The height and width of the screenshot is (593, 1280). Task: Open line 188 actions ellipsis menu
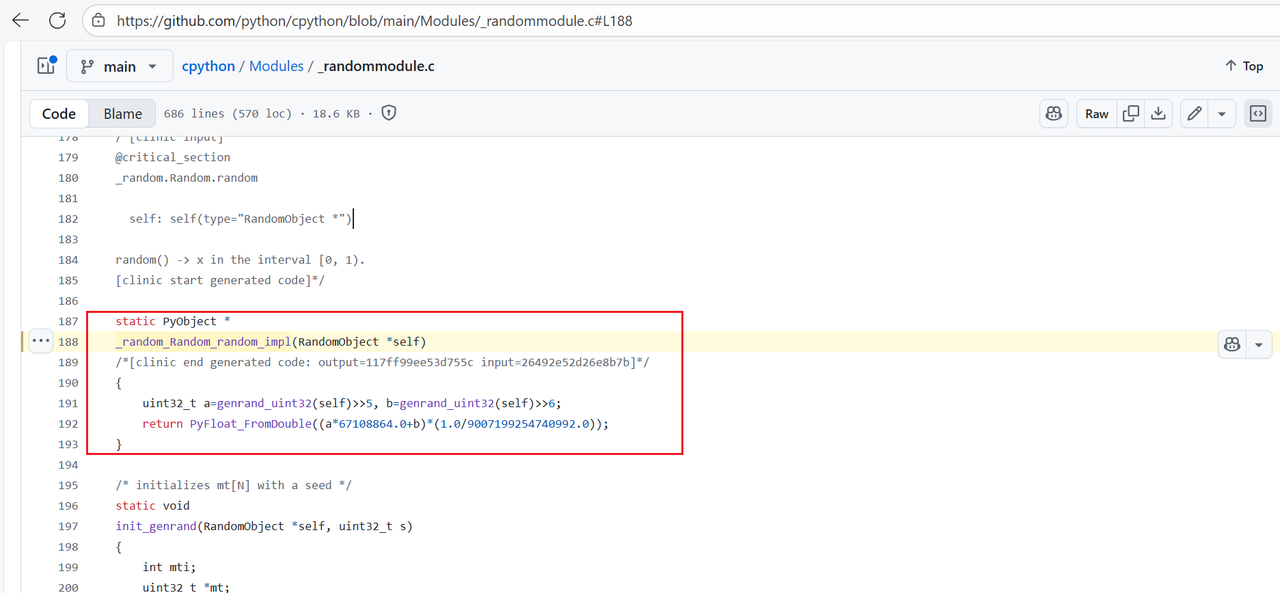[x=40, y=341]
